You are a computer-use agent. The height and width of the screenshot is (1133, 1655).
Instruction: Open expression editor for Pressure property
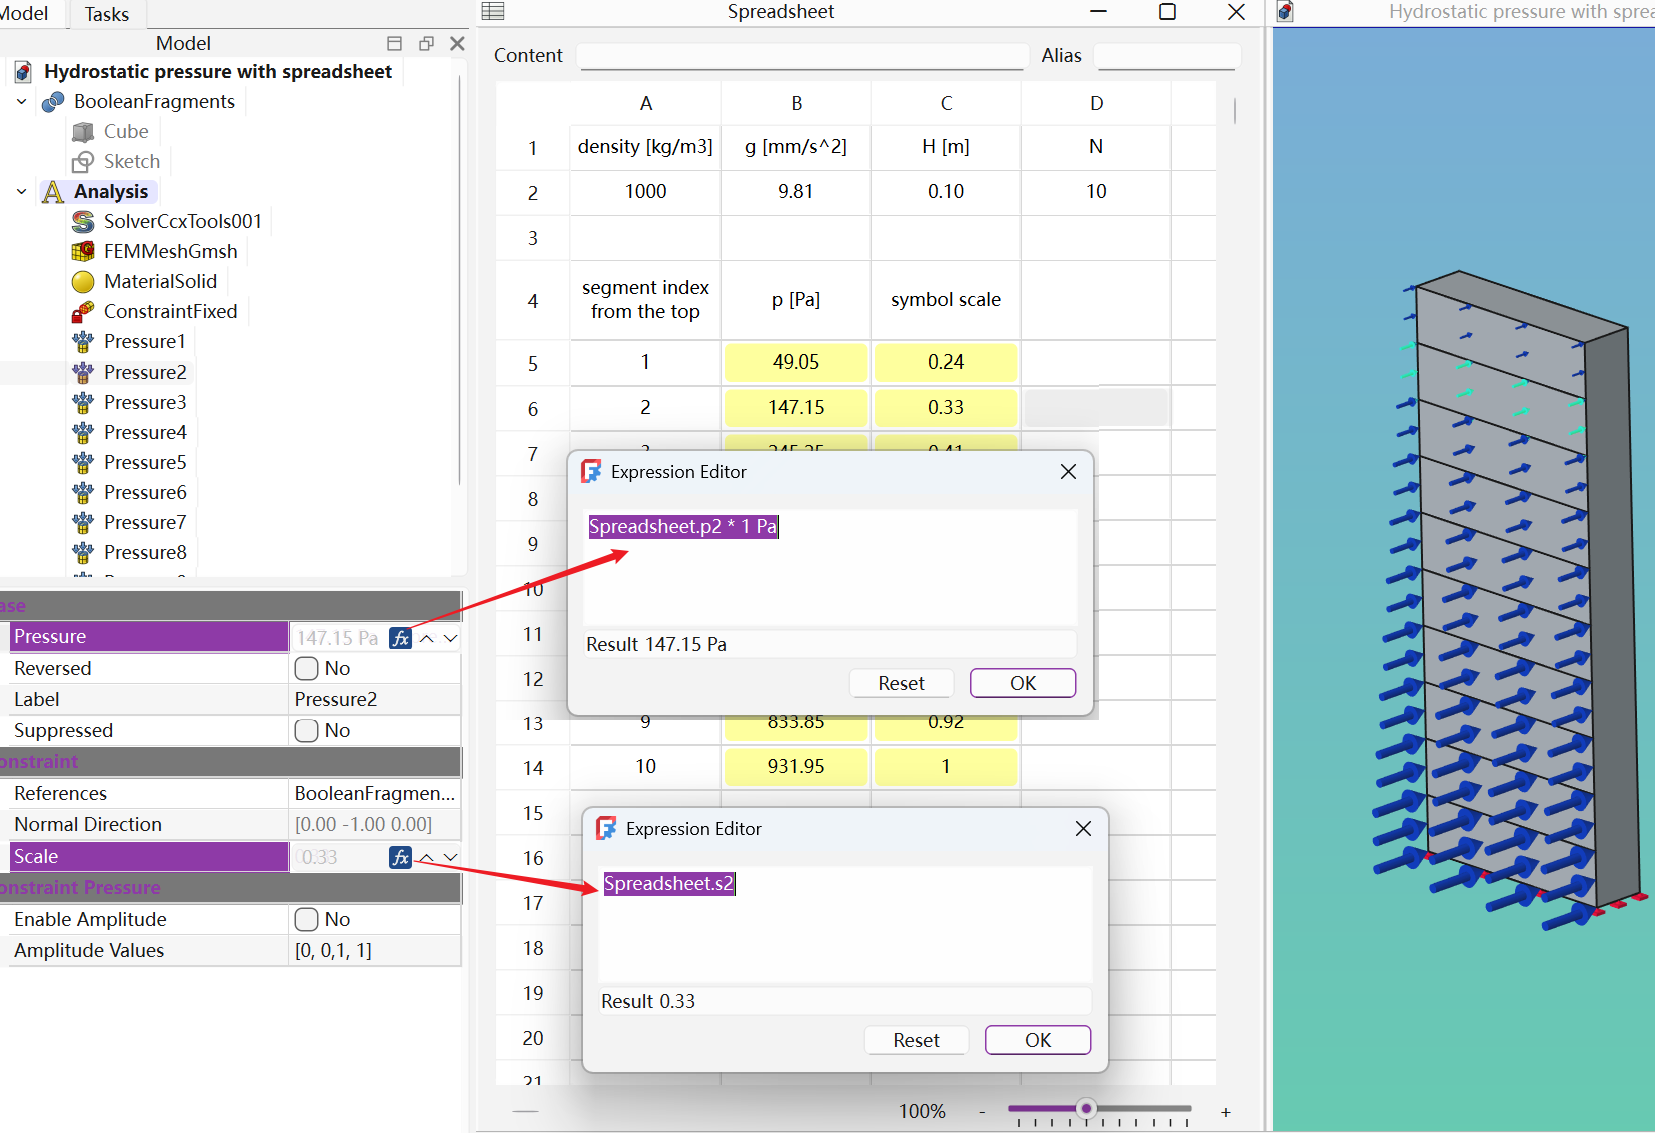(400, 638)
